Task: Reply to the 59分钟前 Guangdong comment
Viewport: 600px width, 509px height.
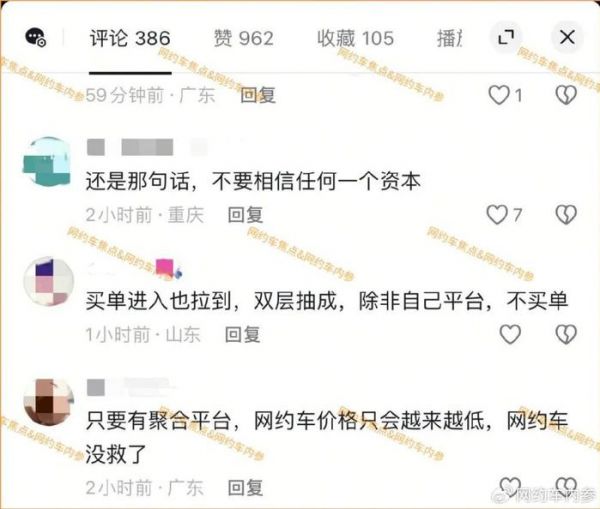Action: (258, 95)
